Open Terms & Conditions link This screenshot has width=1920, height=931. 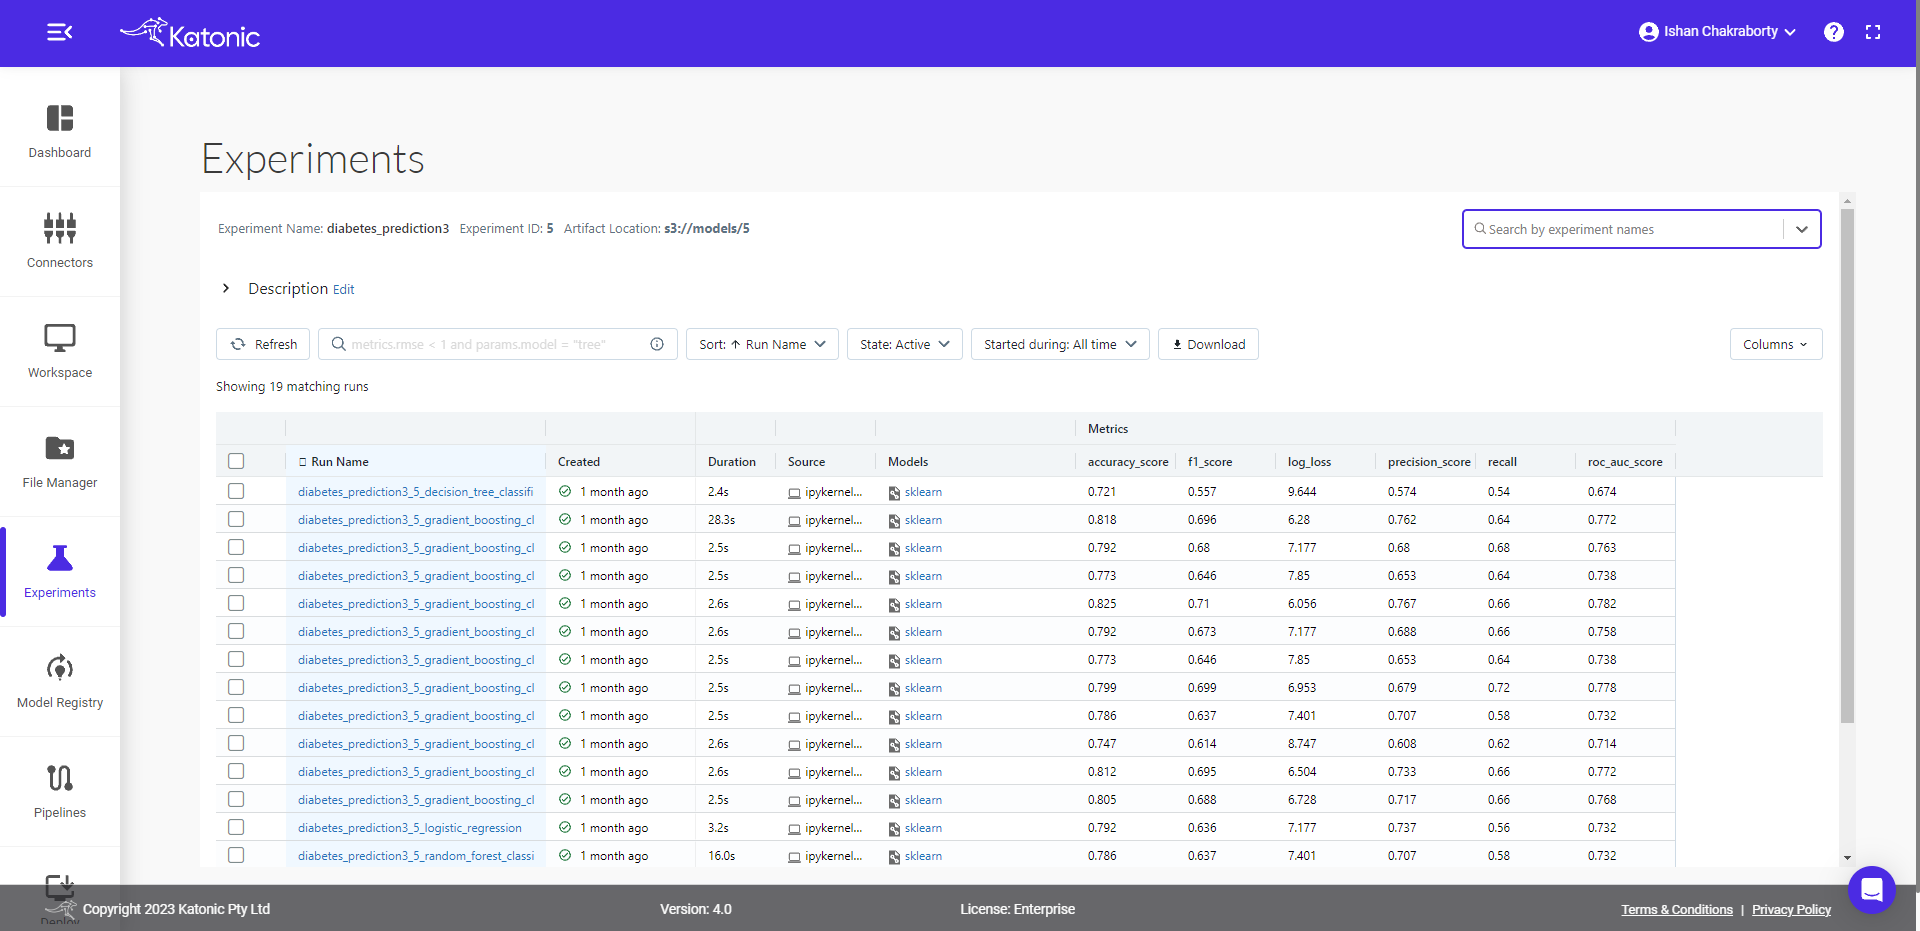tap(1677, 909)
